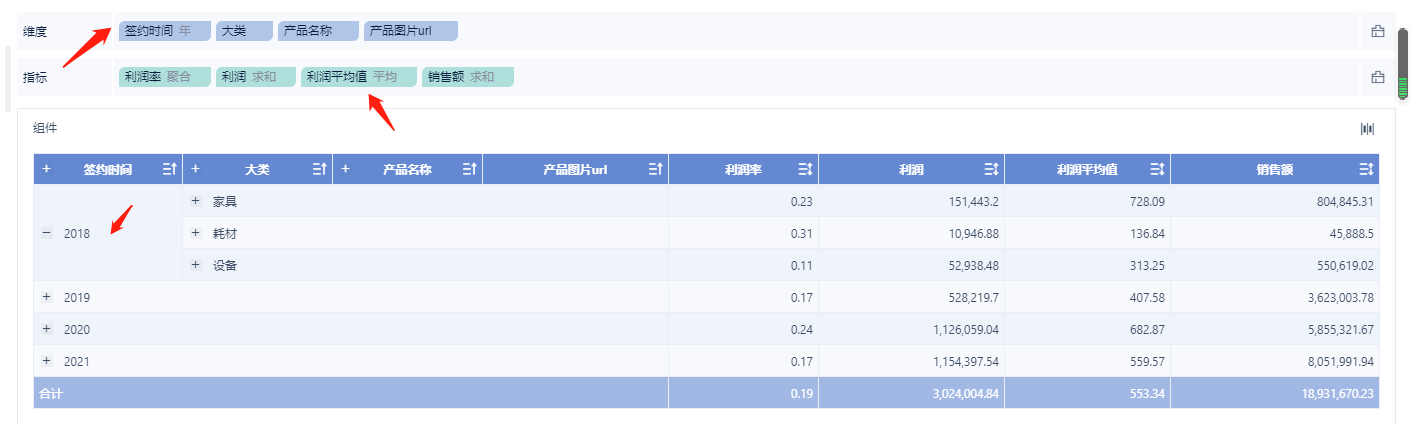Expand the 2019 row

point(46,297)
